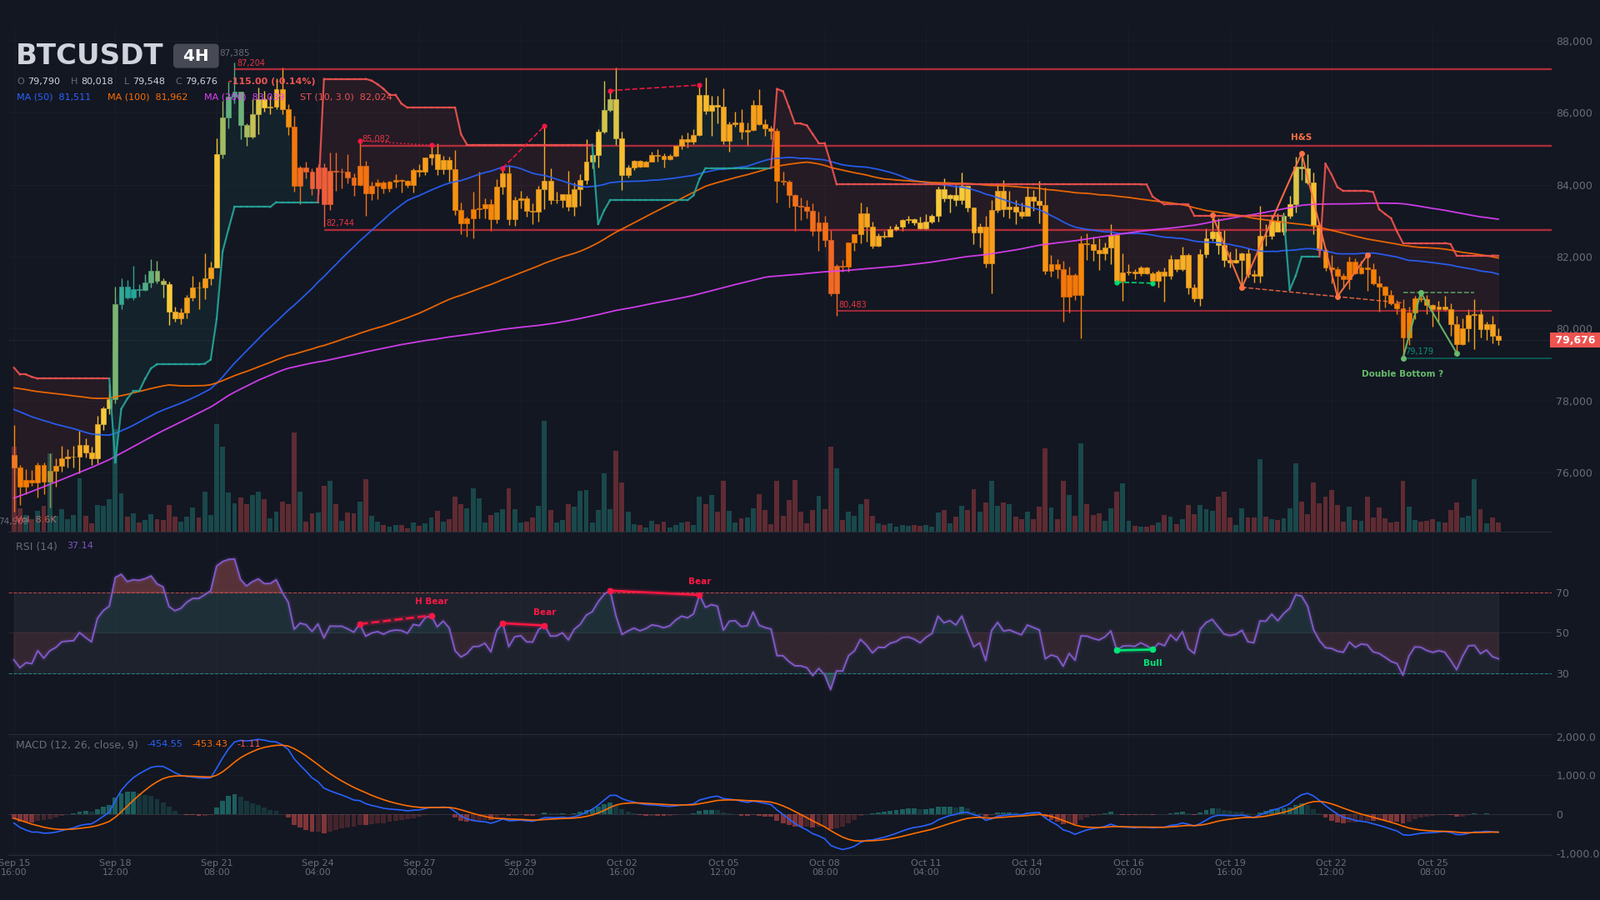Click the red 79,676 price tag on the axis
Viewport: 1600px width, 900px height.
tap(1575, 340)
